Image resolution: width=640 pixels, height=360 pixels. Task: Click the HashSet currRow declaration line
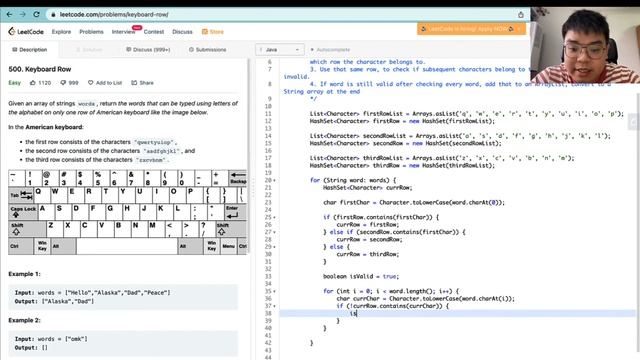[x=368, y=188]
